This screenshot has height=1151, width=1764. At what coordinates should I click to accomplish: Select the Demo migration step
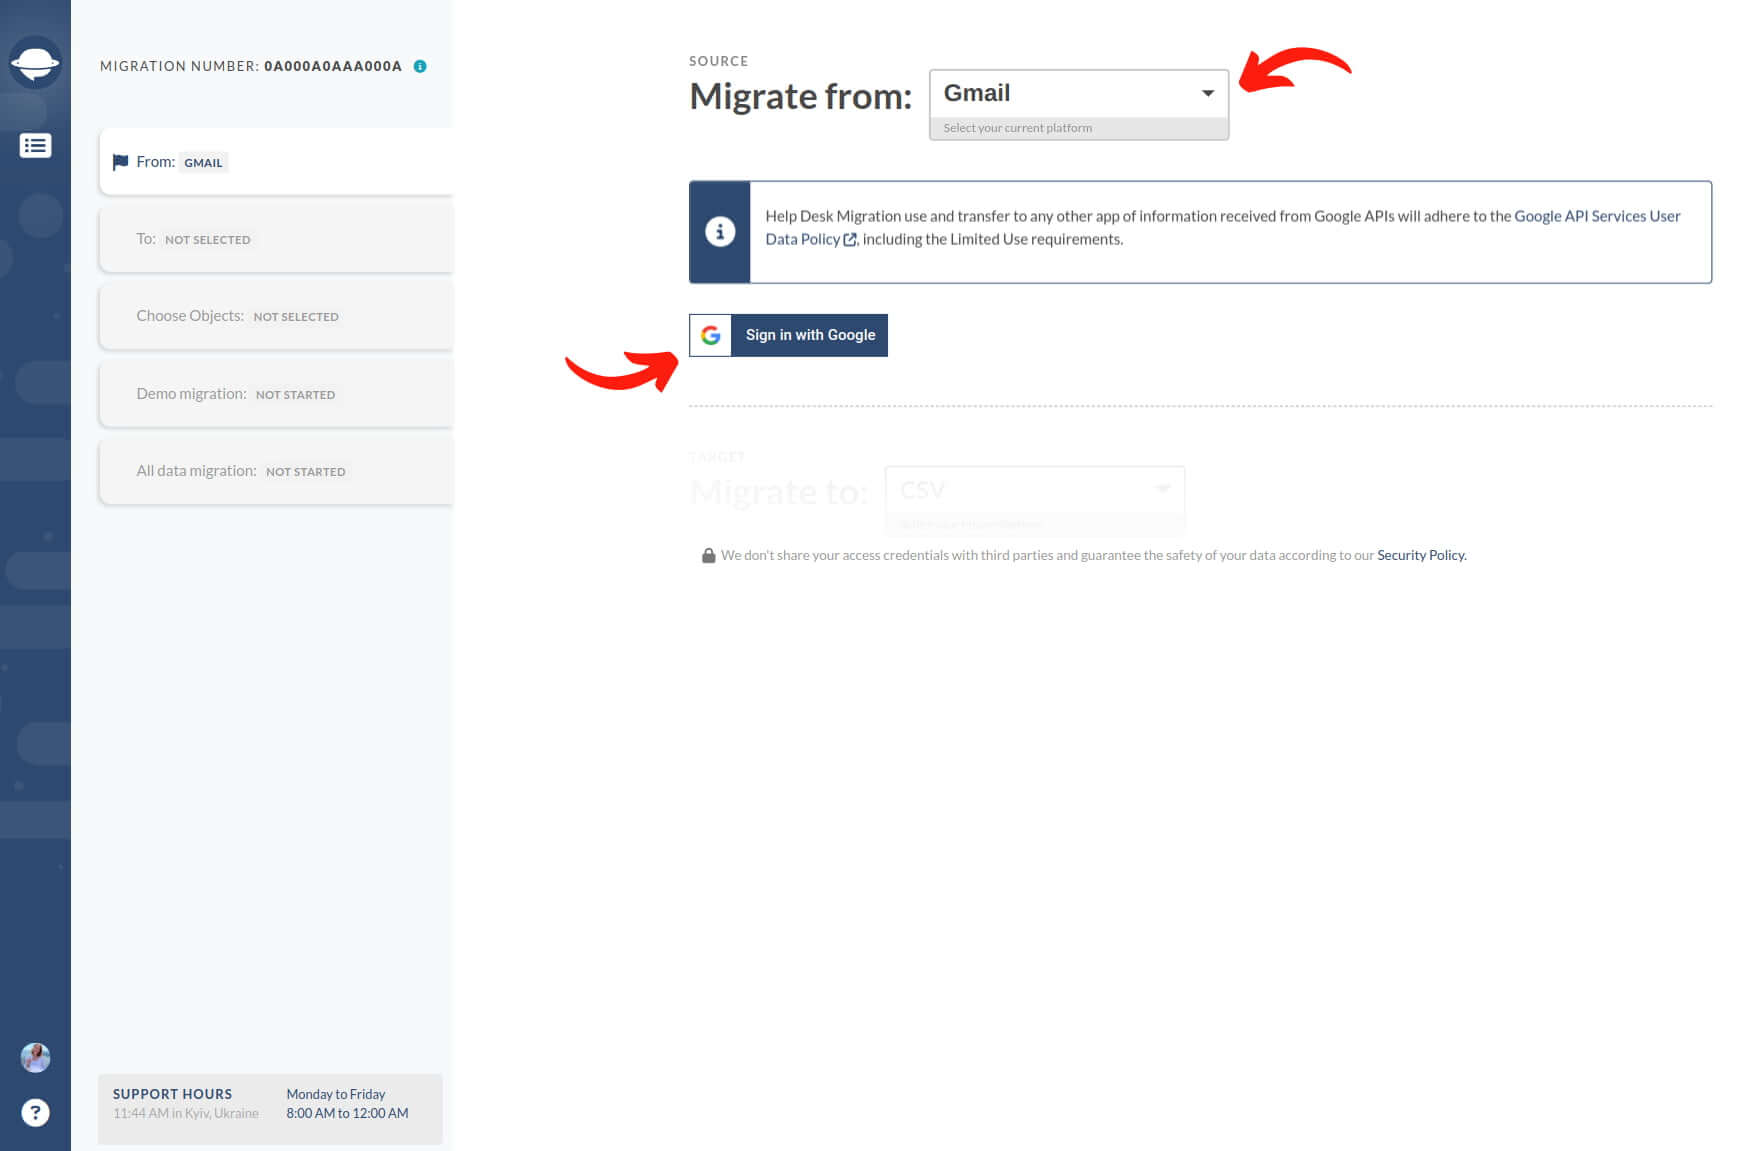(276, 394)
